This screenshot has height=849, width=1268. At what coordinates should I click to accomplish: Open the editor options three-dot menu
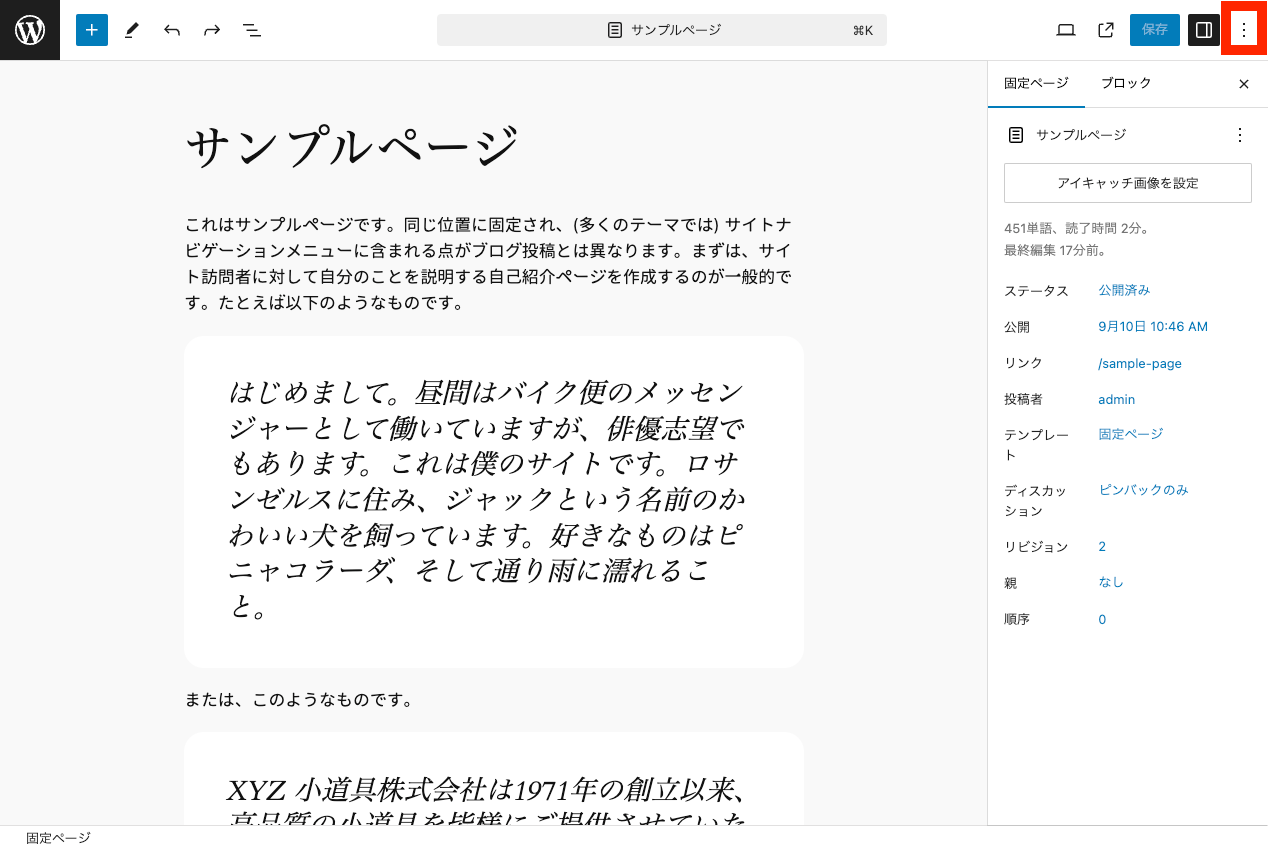pos(1244,30)
